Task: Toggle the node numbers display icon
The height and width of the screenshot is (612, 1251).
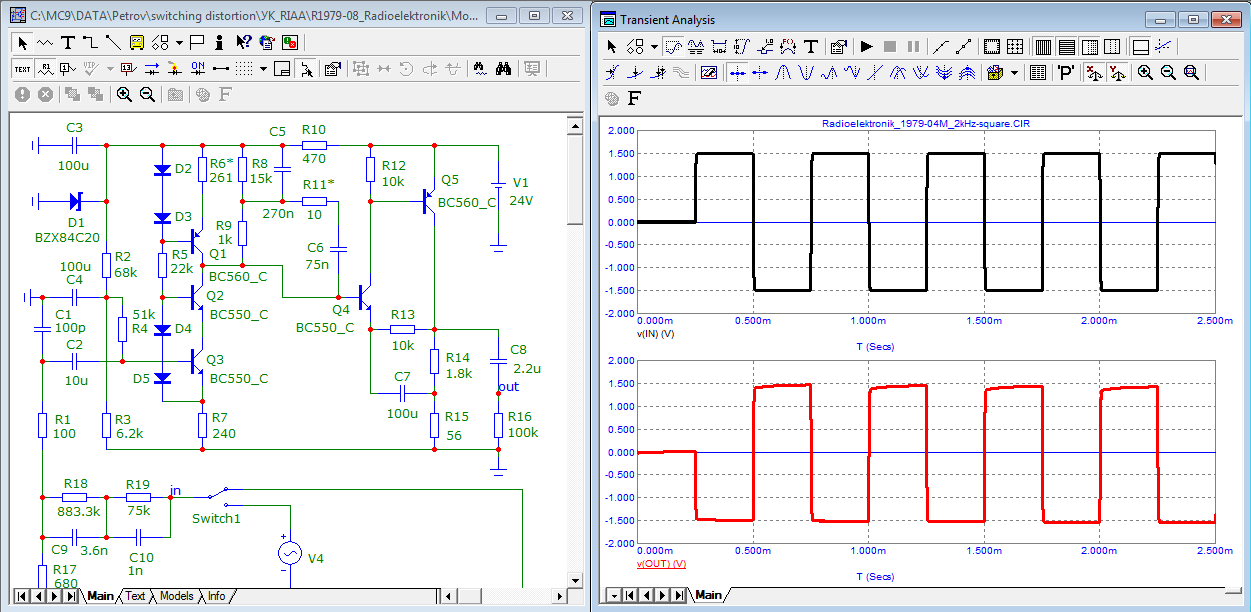Action: tap(67, 69)
